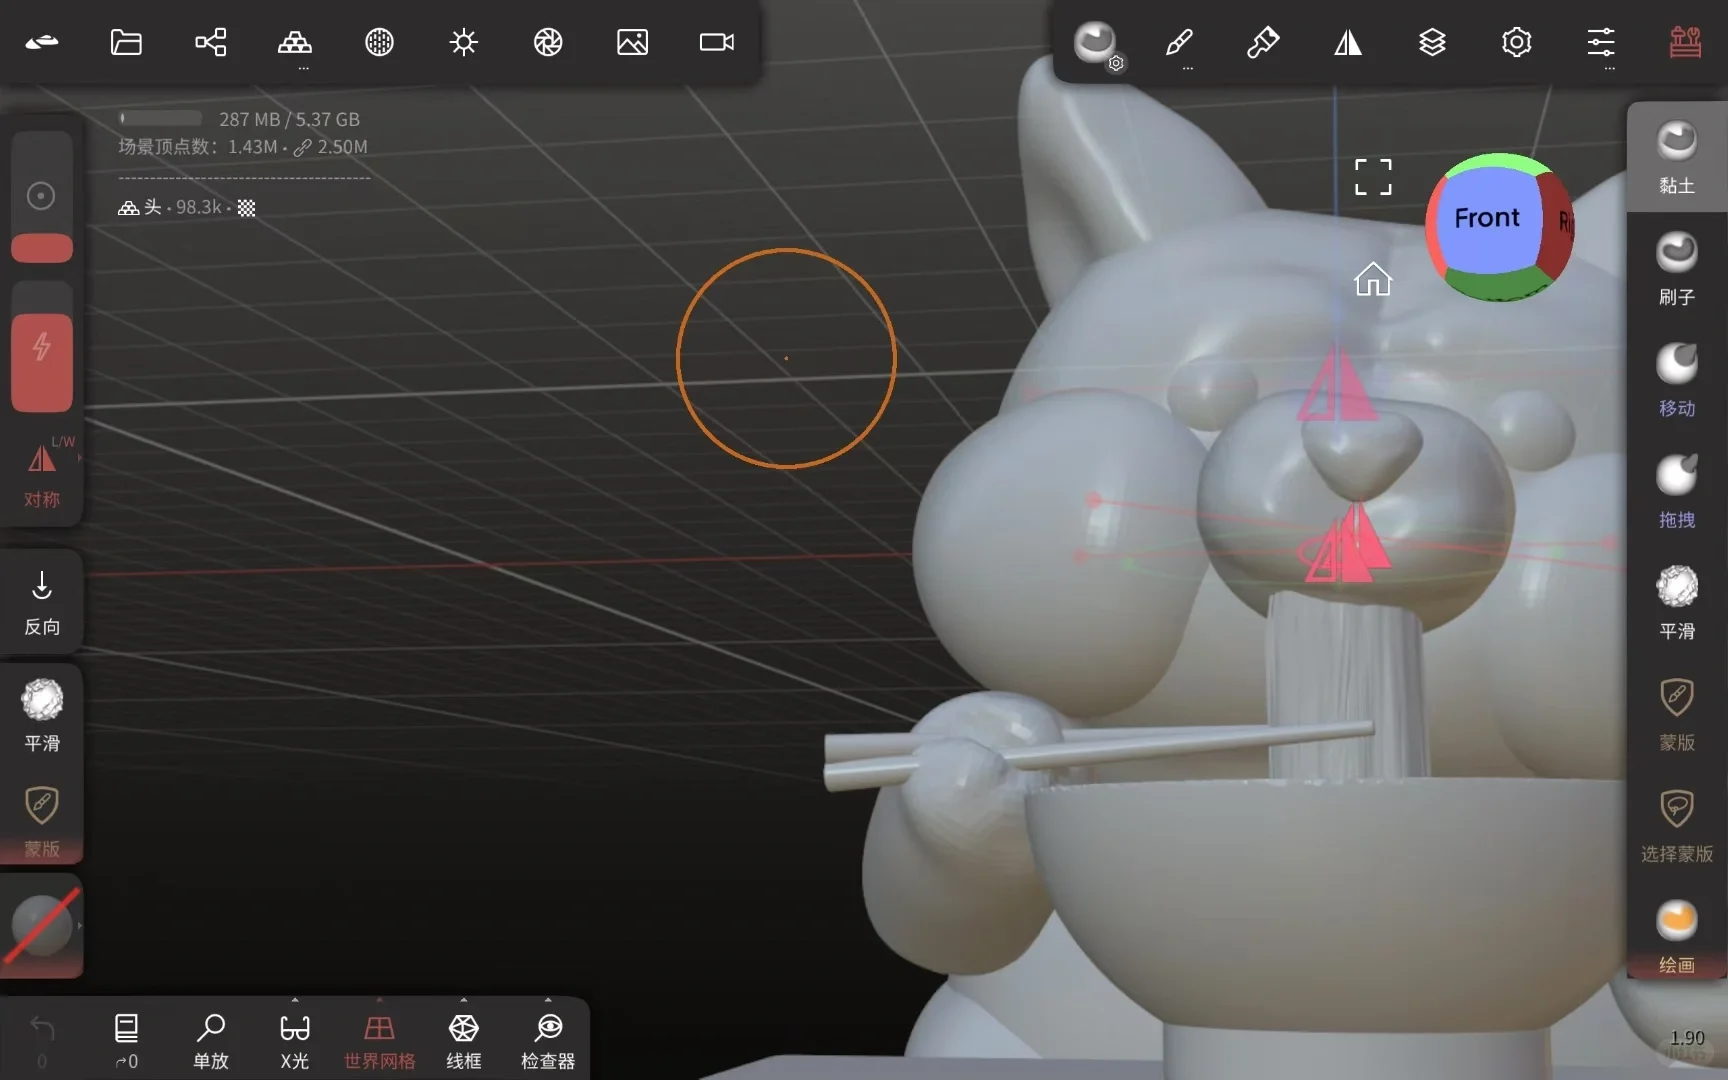
Task: Open the material sphere menu
Action: click(x=379, y=42)
